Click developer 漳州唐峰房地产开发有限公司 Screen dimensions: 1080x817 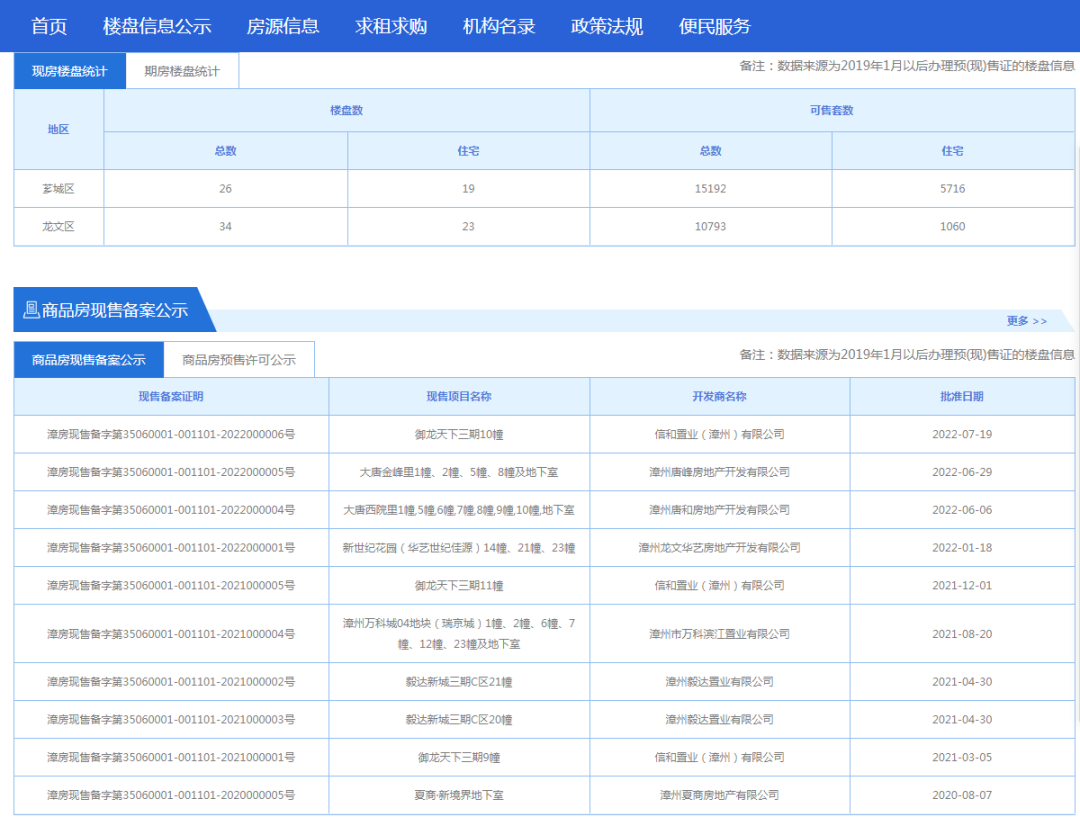719,473
